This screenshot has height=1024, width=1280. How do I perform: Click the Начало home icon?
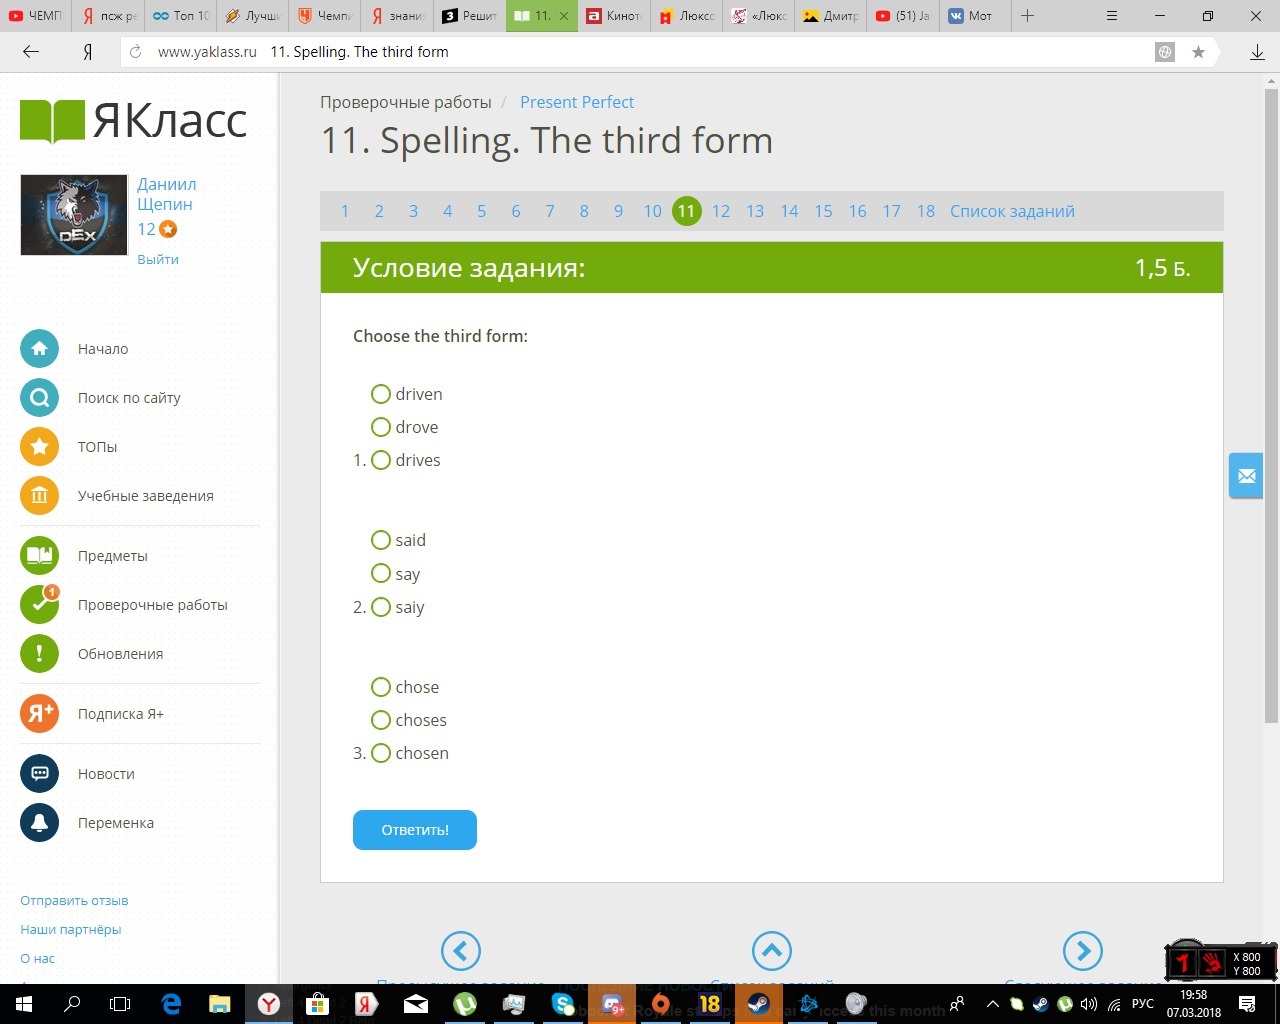point(39,349)
